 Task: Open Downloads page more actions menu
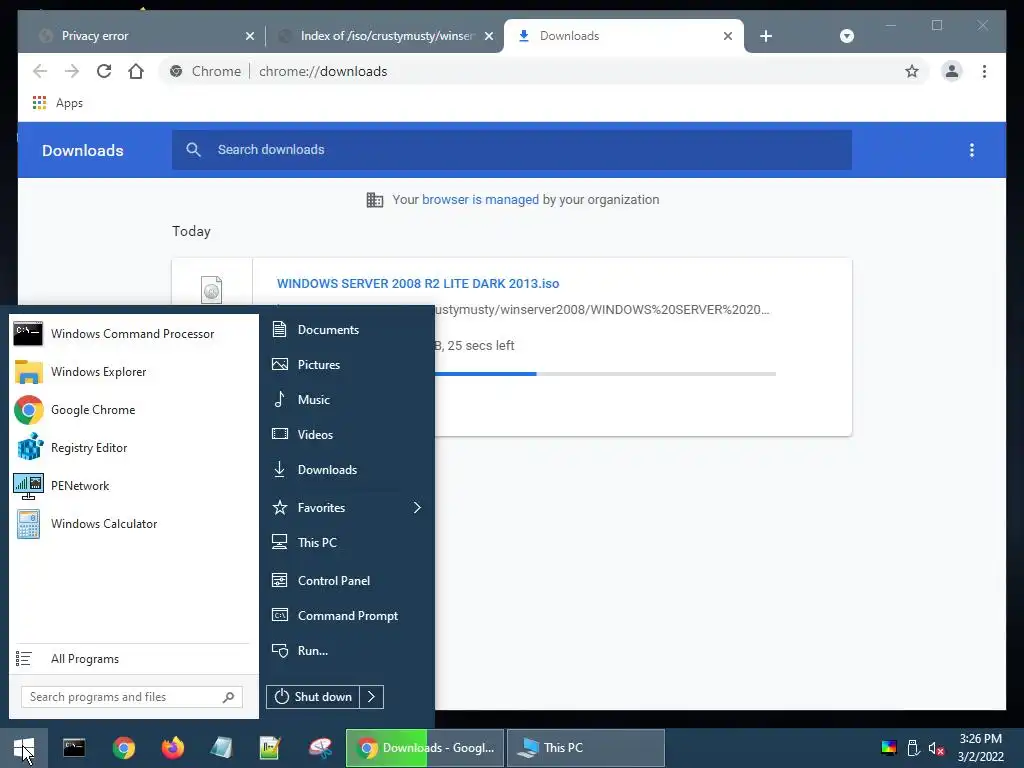tap(972, 150)
